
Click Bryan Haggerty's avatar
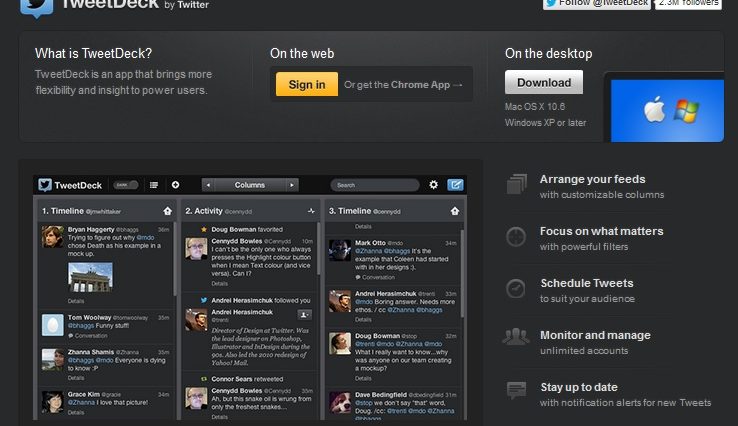pos(53,237)
